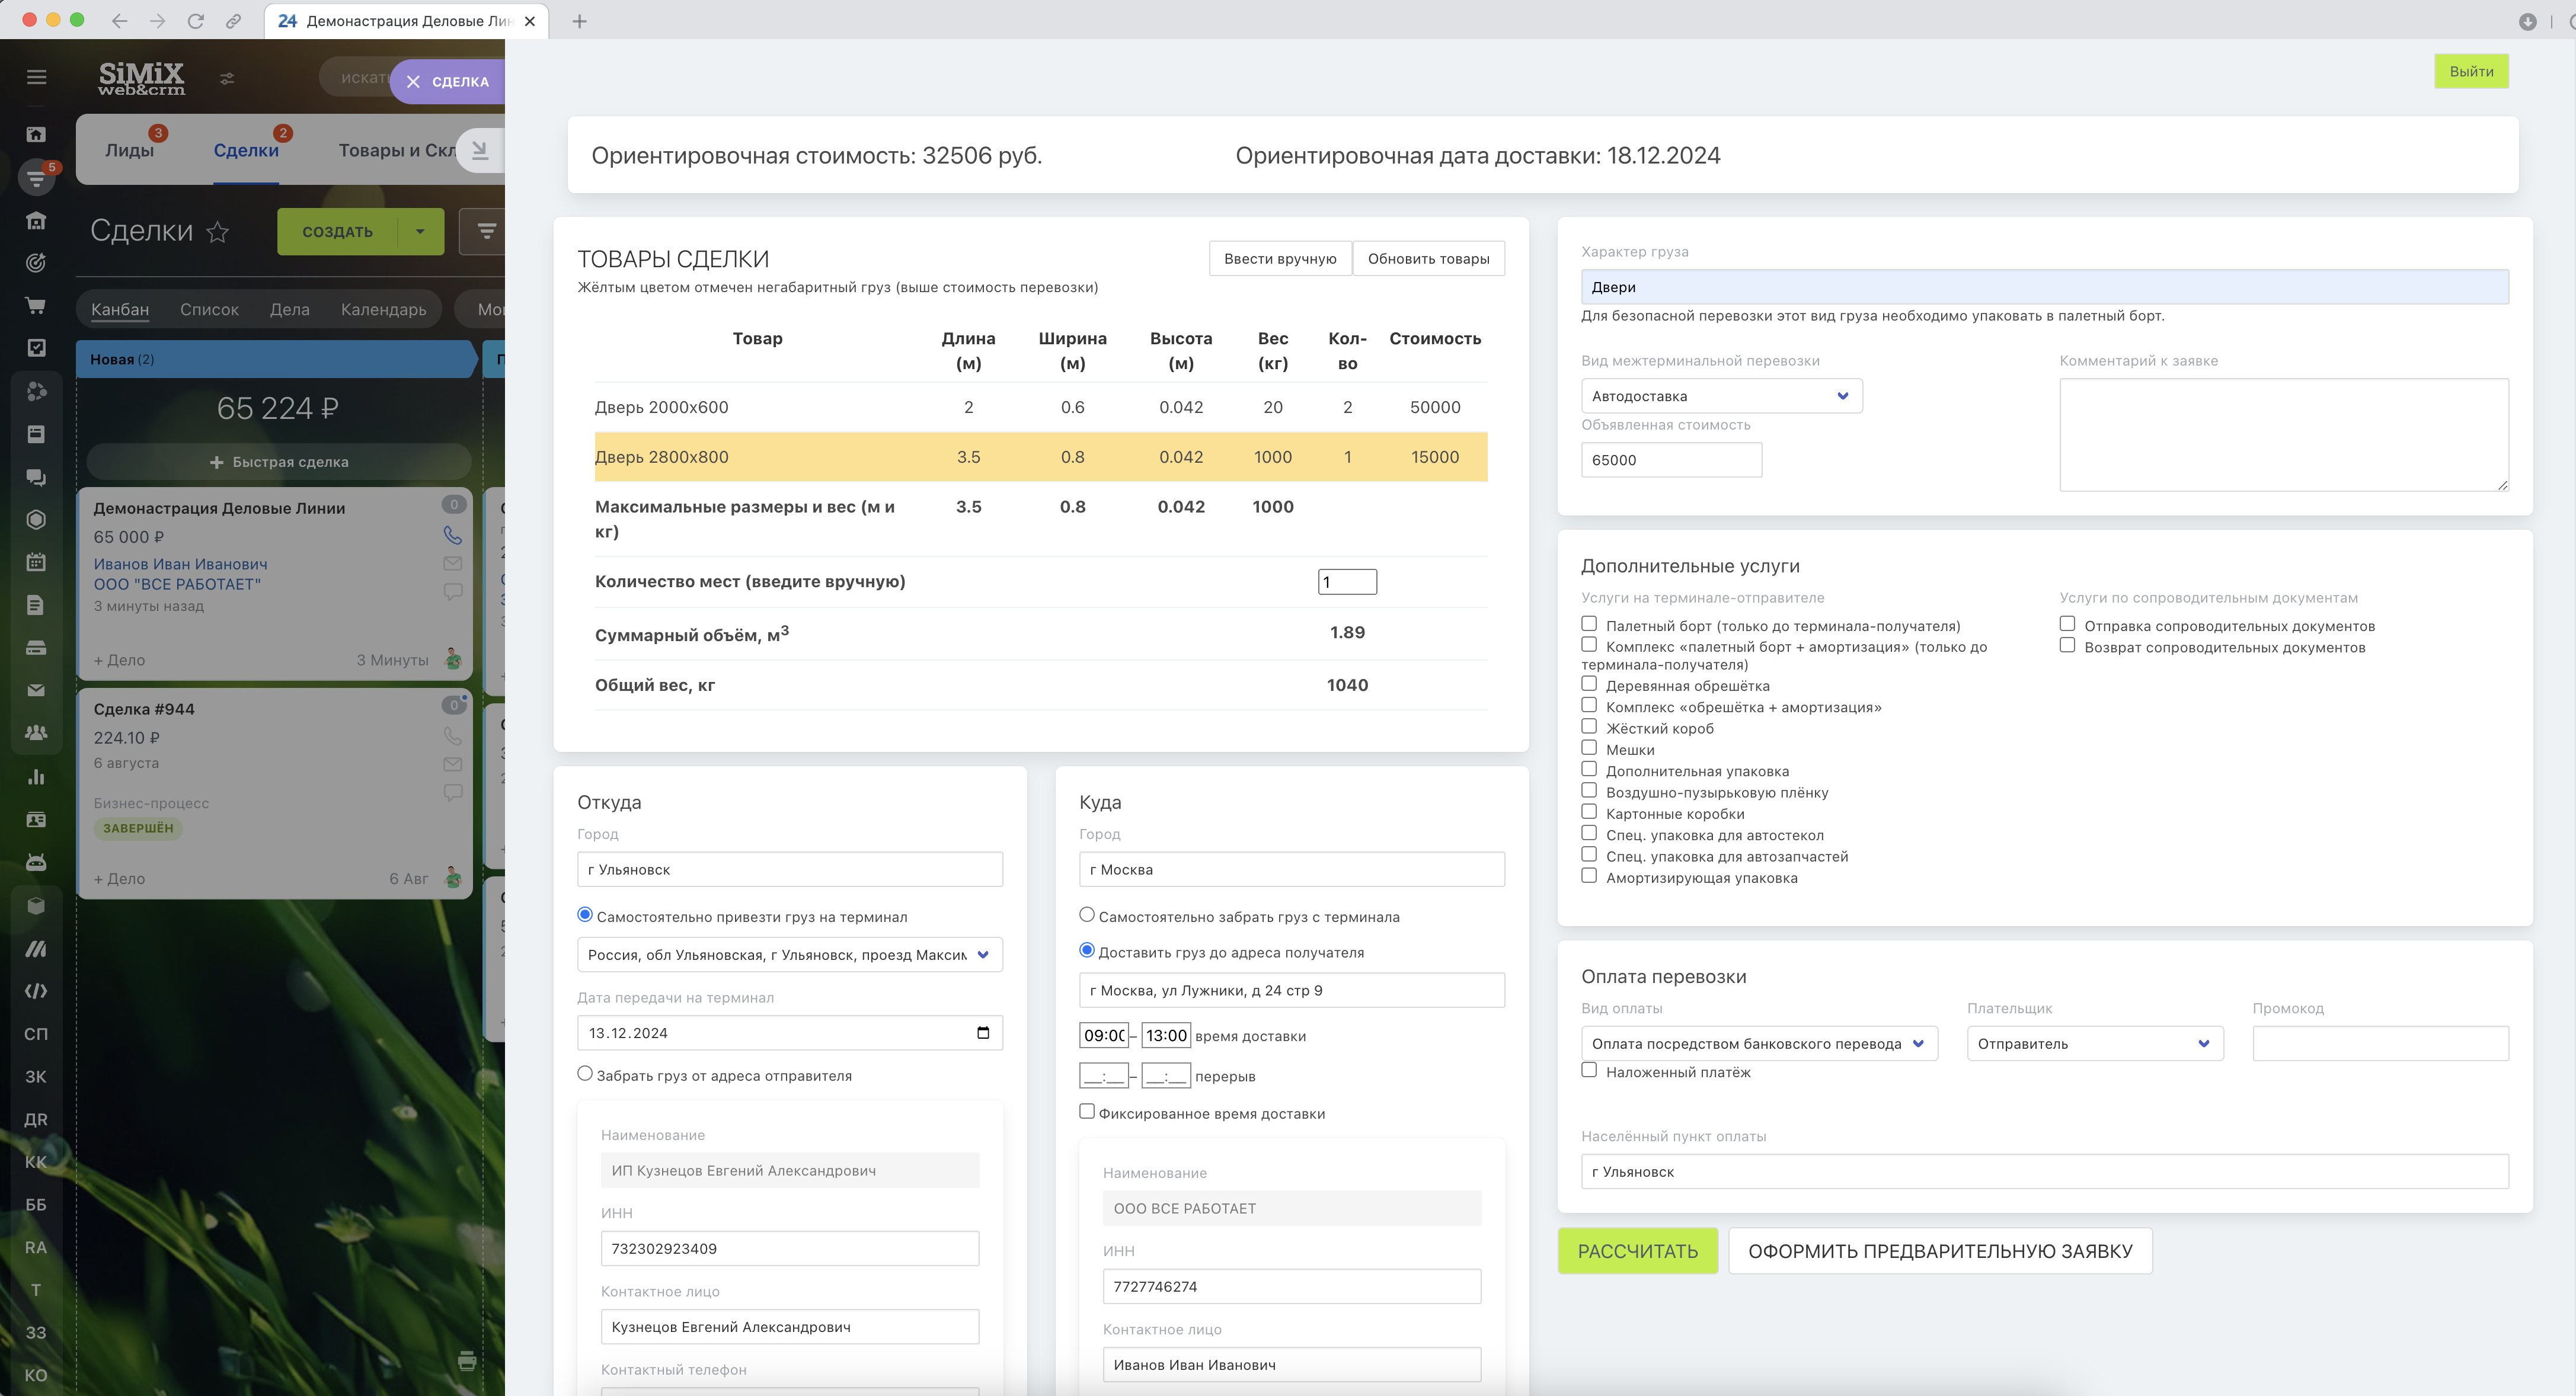2576x1396 pixels.
Task: Click the phone icon on the Демонастрация deal card
Action: pos(453,535)
